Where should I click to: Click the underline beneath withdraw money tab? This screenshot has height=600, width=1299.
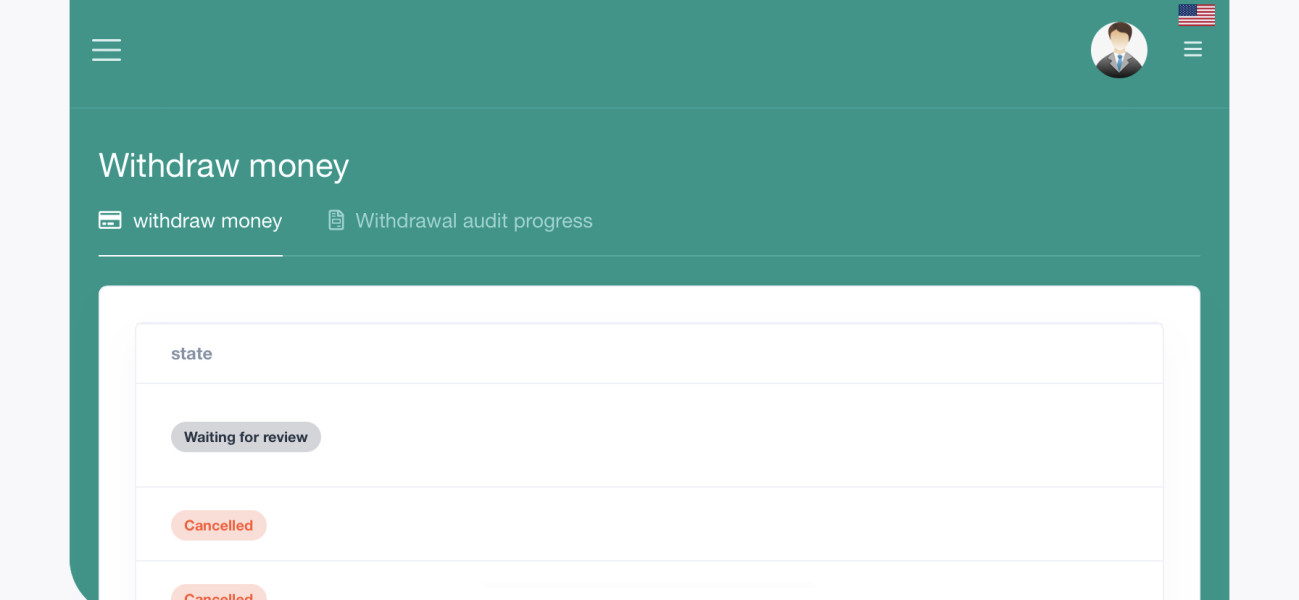(x=190, y=256)
